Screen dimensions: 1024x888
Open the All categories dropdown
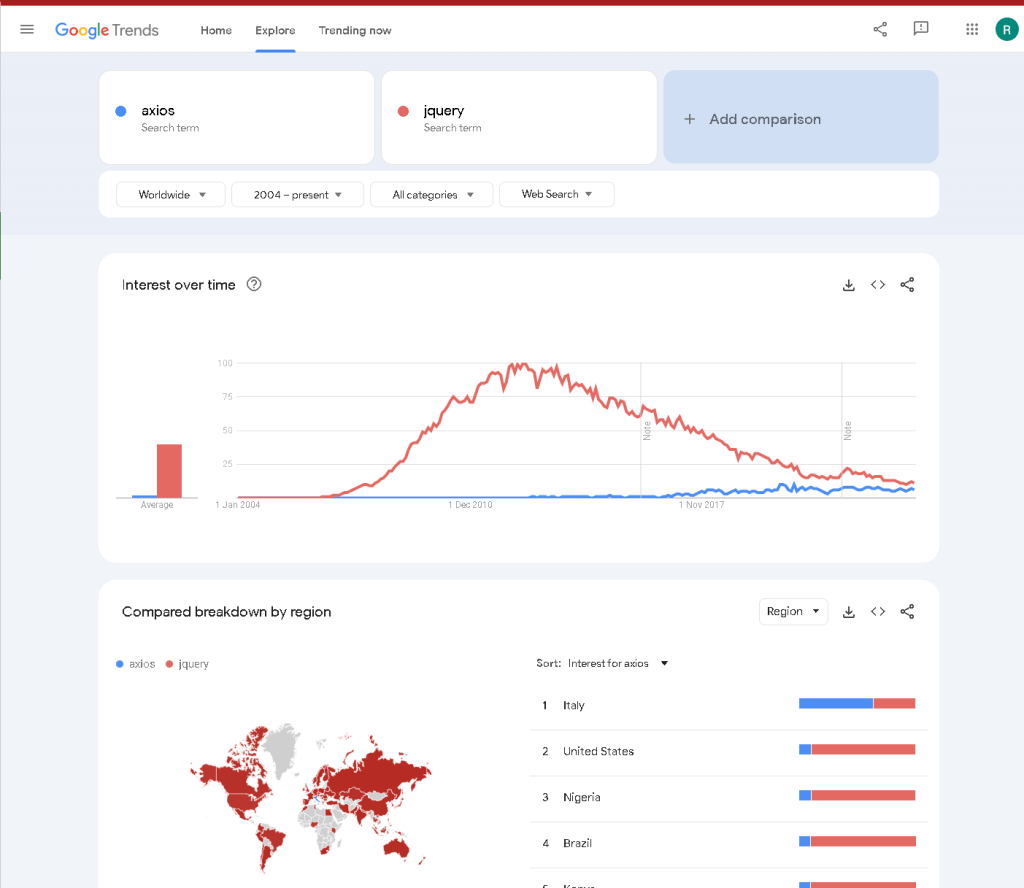pos(432,195)
